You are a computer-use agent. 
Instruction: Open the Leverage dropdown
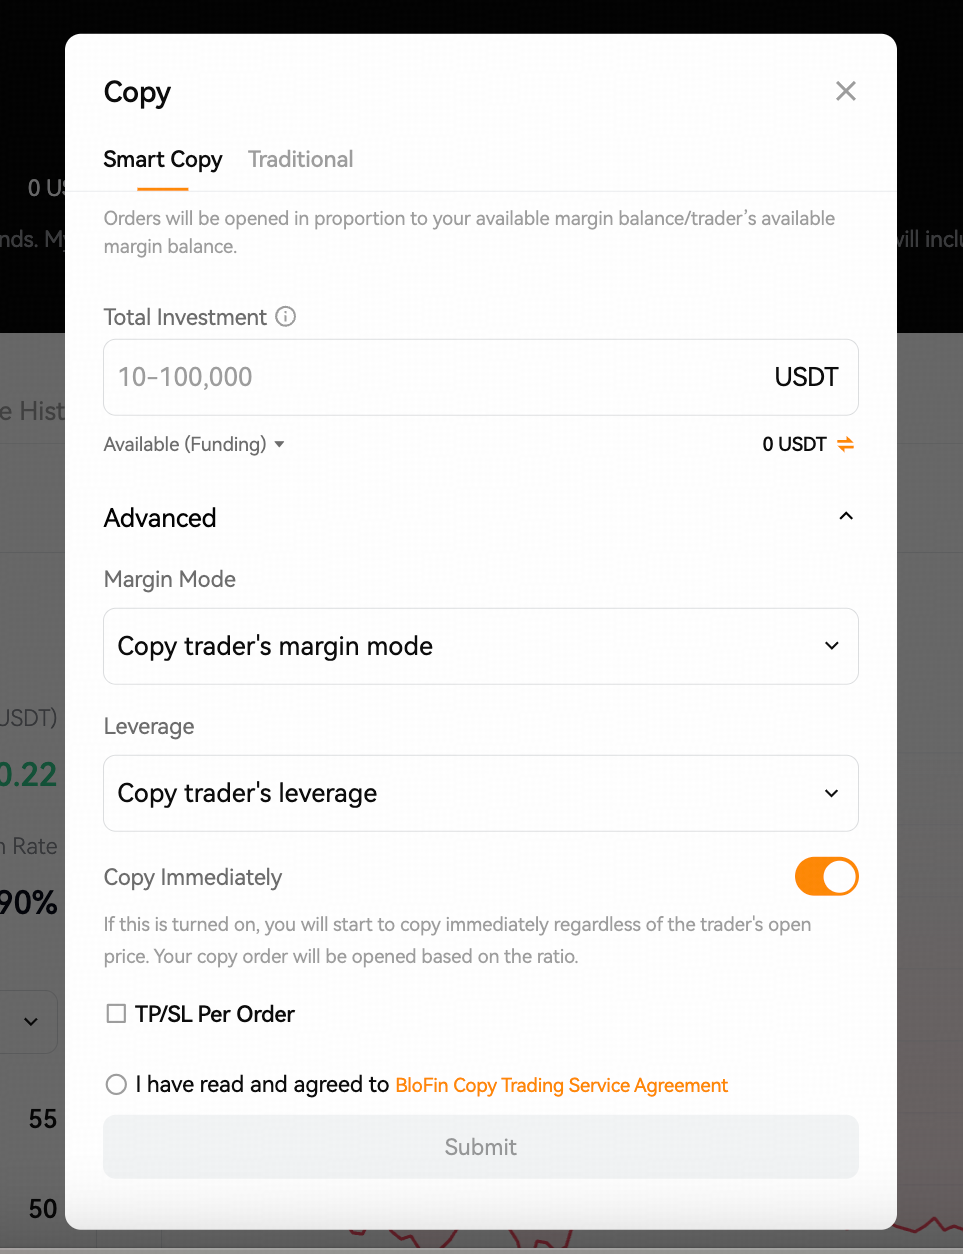(x=481, y=793)
